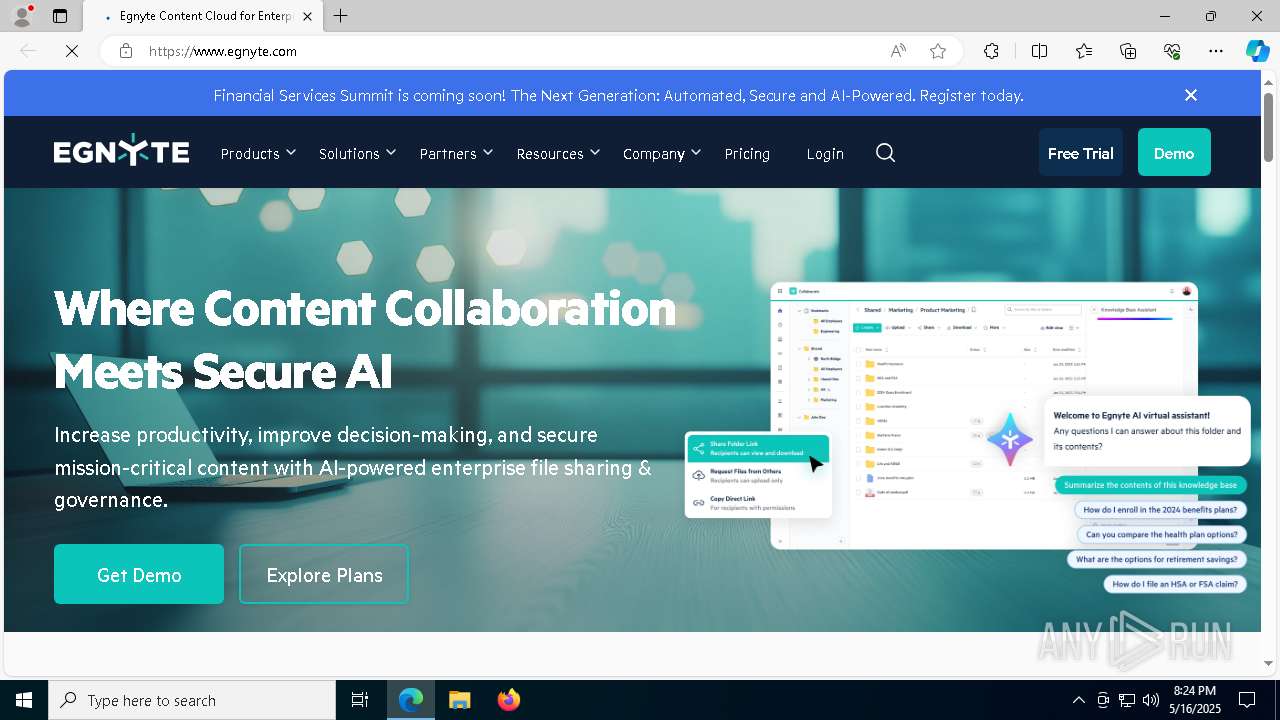This screenshot has width=1280, height=720.
Task: View site information lock icon
Action: [x=126, y=51]
